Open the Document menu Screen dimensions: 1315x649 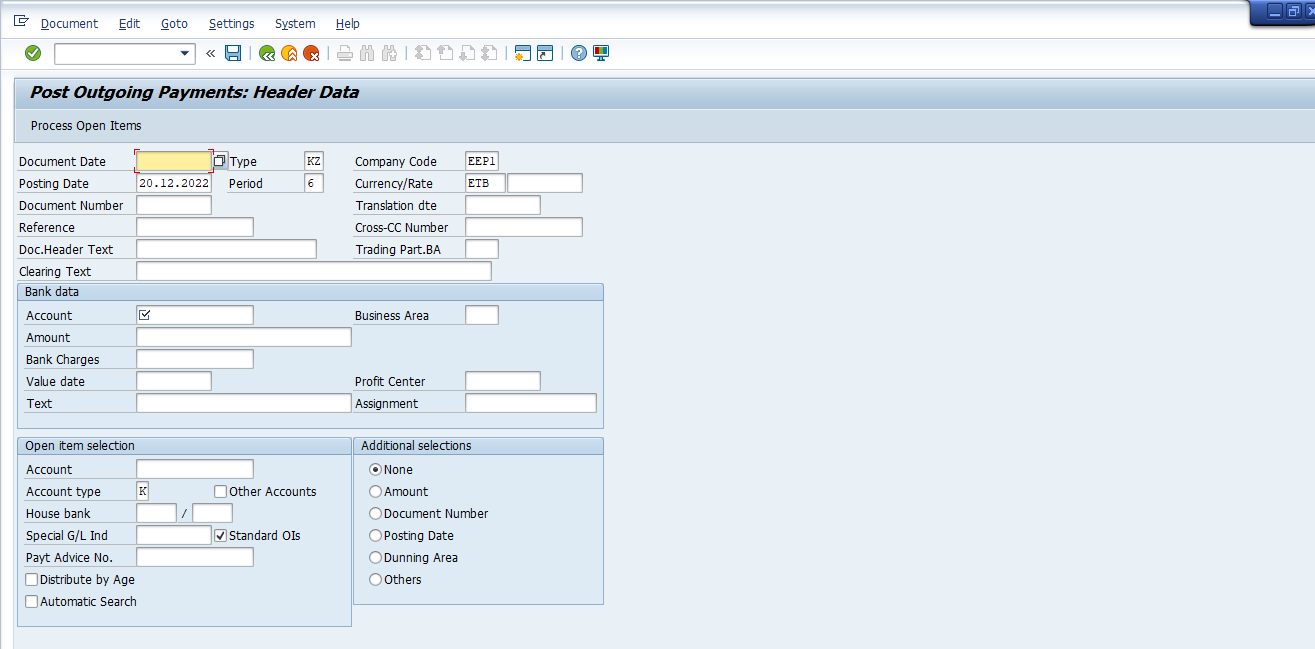[69, 23]
